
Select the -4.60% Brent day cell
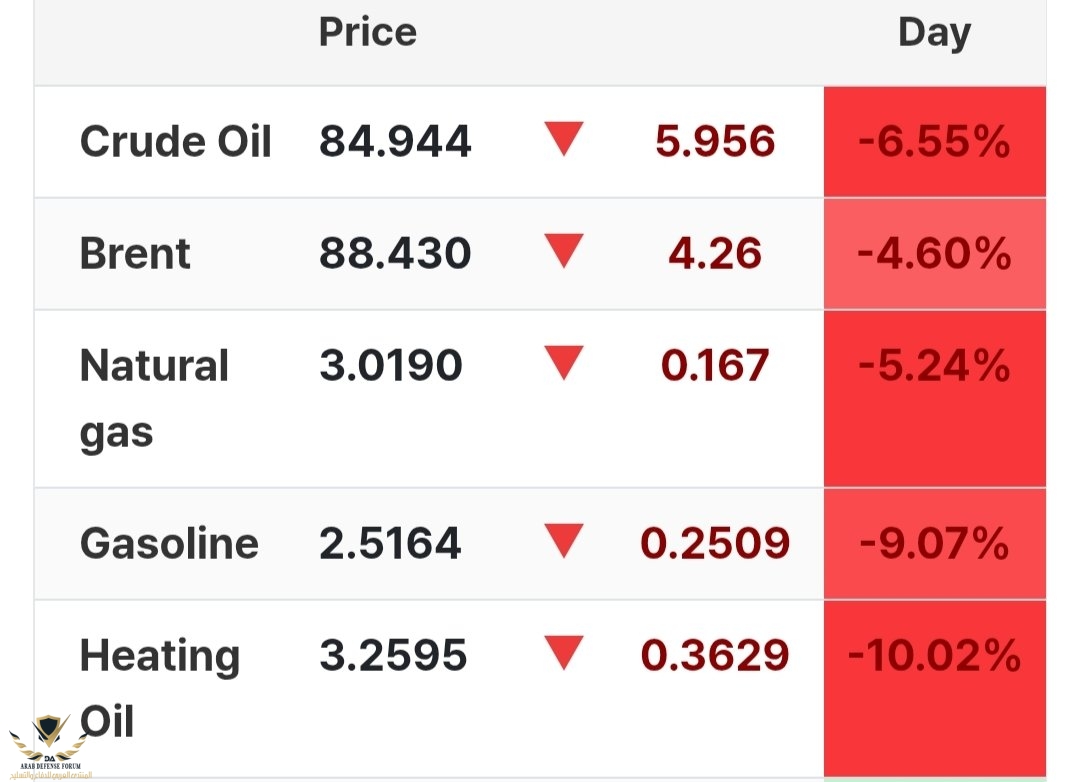pyautogui.click(x=935, y=254)
